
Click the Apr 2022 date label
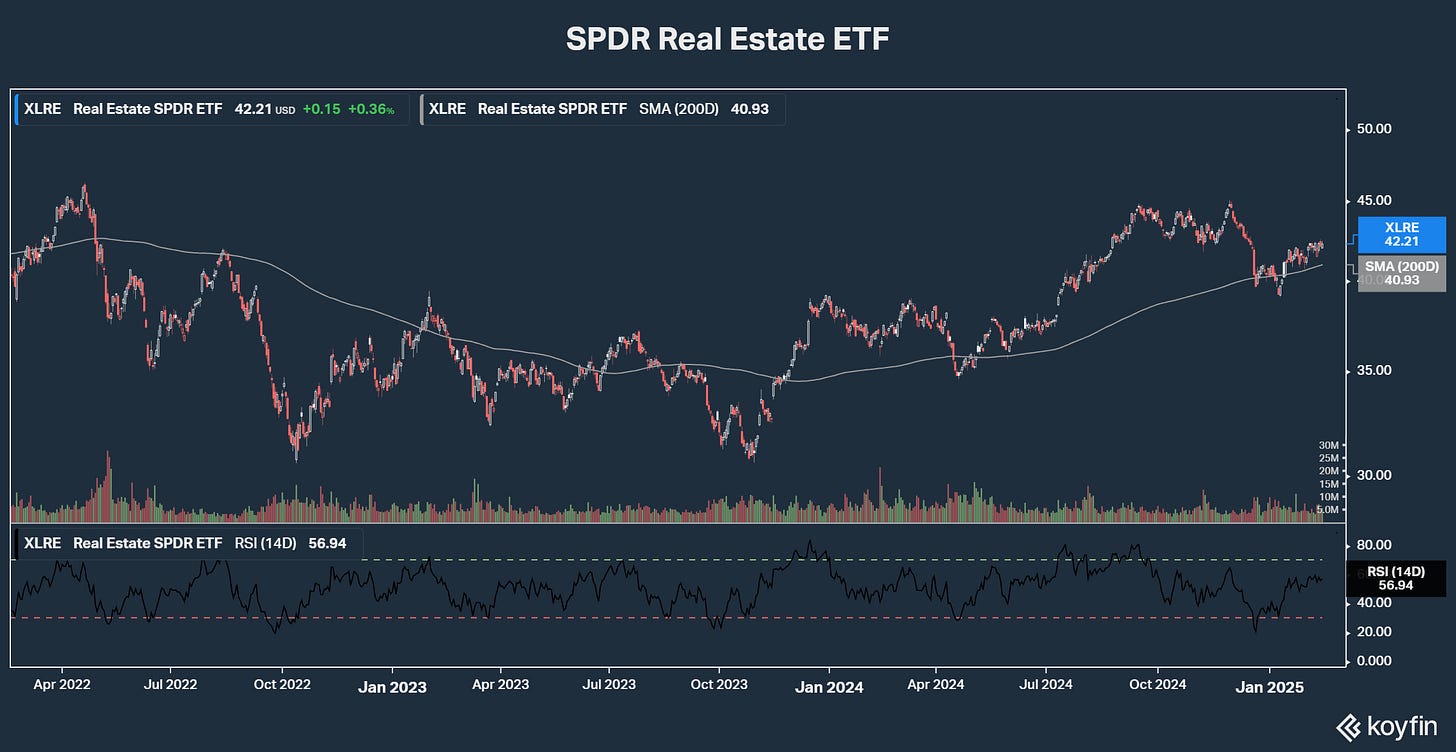(x=62, y=686)
